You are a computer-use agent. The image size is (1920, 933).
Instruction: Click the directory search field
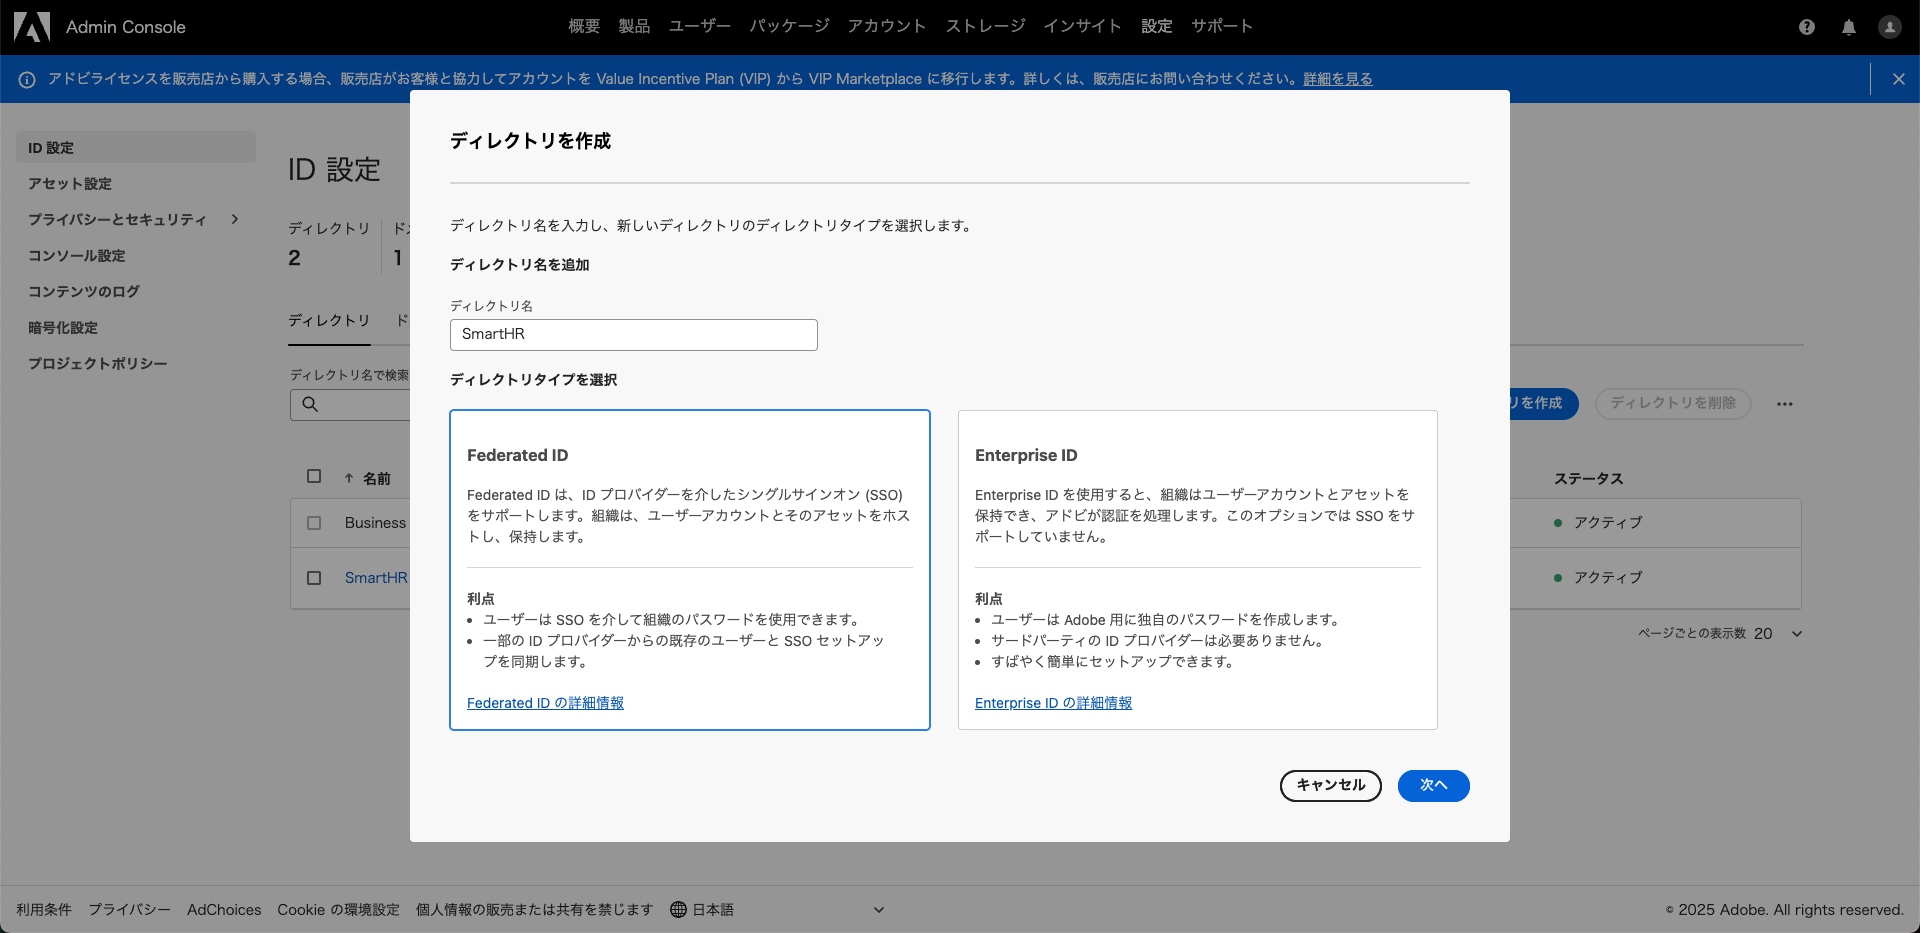pyautogui.click(x=350, y=404)
